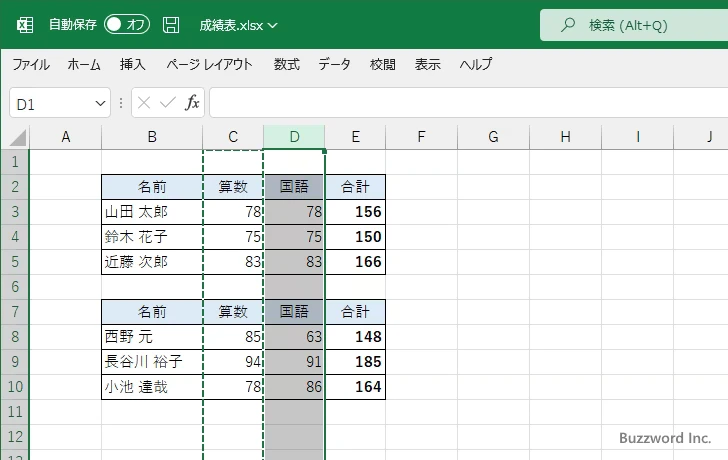
Task: Toggle the AutoSave switch
Action: [127, 25]
